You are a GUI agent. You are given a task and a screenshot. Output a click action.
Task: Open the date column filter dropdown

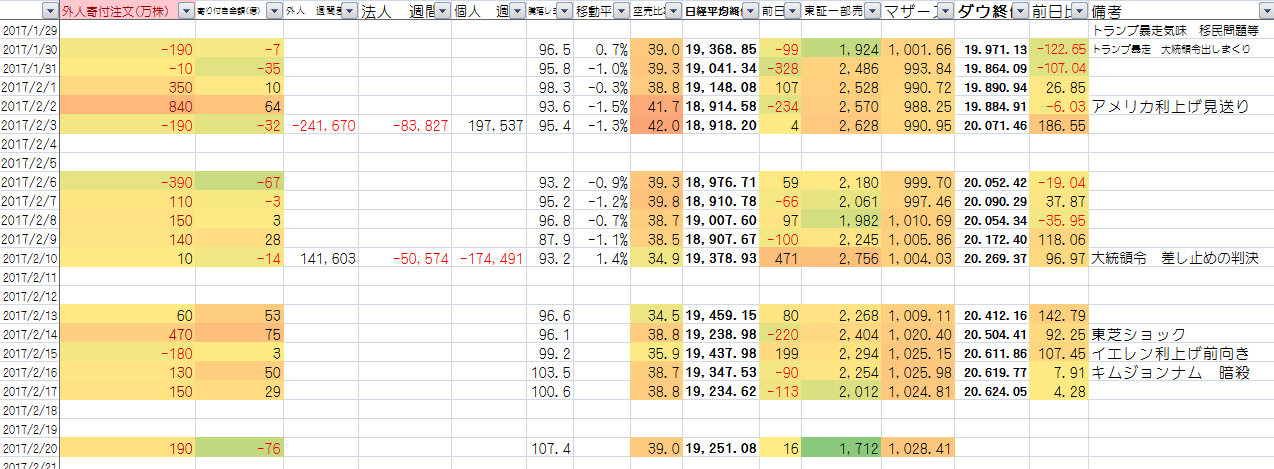pos(49,11)
